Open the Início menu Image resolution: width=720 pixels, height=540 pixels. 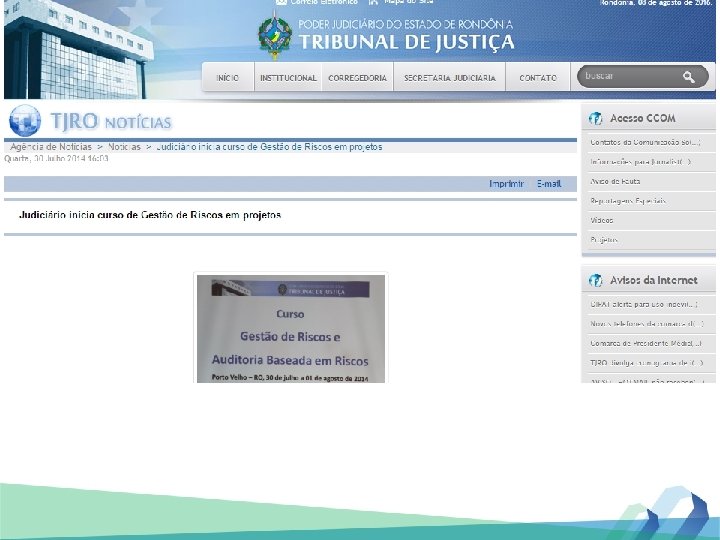pos(228,78)
